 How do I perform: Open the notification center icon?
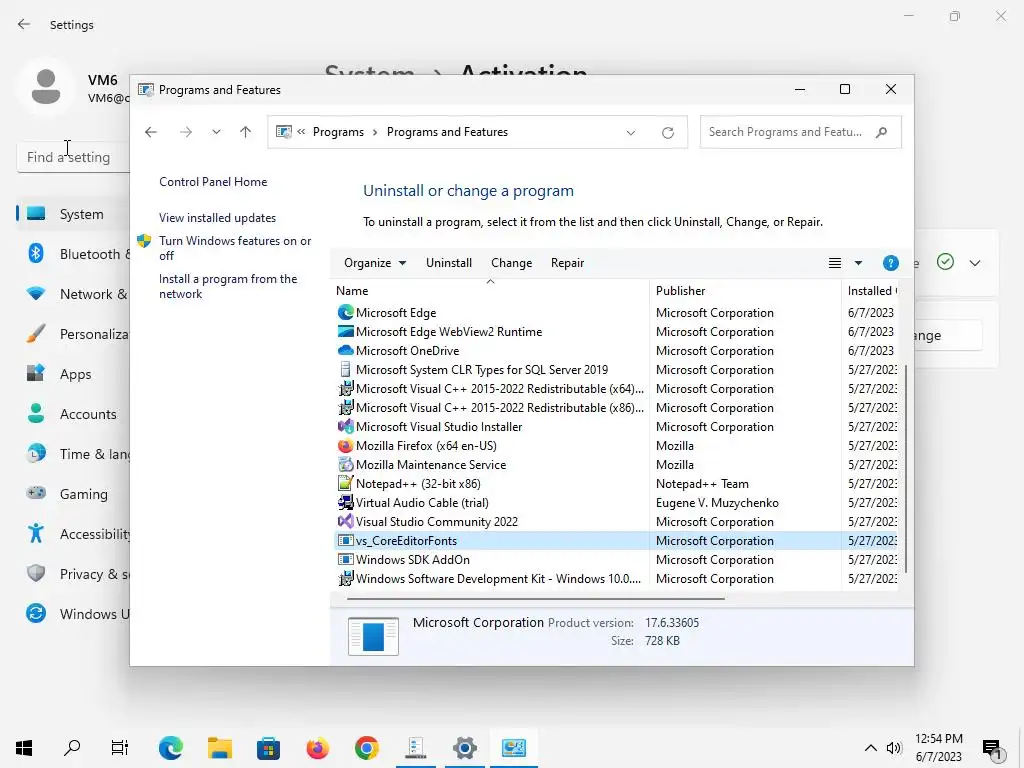coord(993,750)
